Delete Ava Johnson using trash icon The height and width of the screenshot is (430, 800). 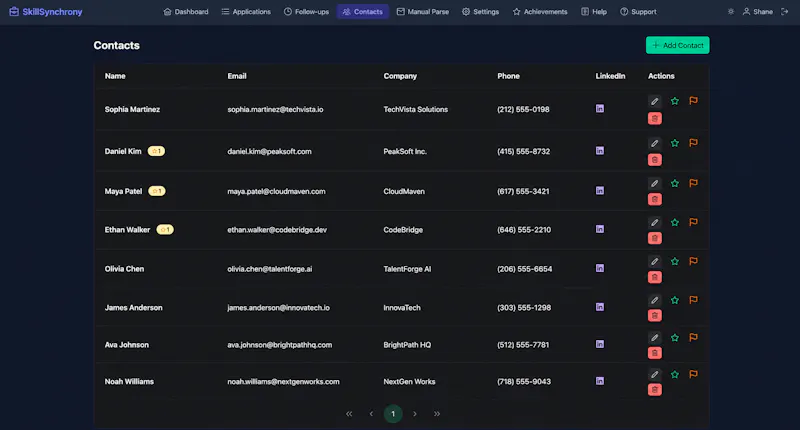655,353
